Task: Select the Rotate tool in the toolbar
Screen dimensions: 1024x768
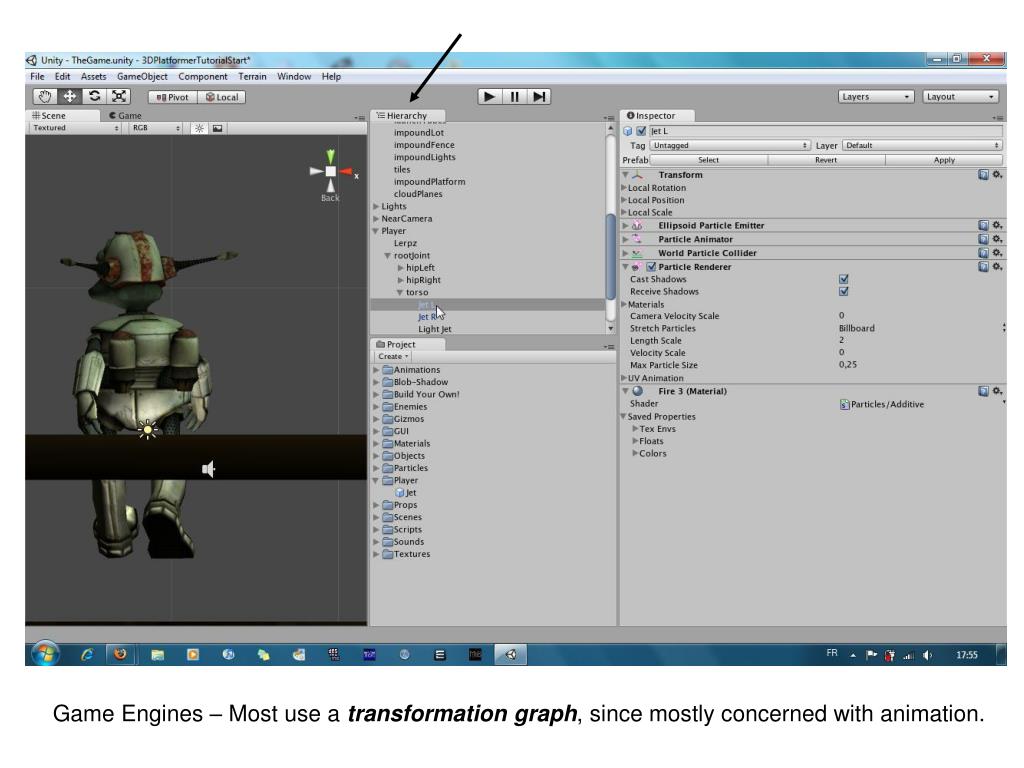Action: [x=95, y=97]
